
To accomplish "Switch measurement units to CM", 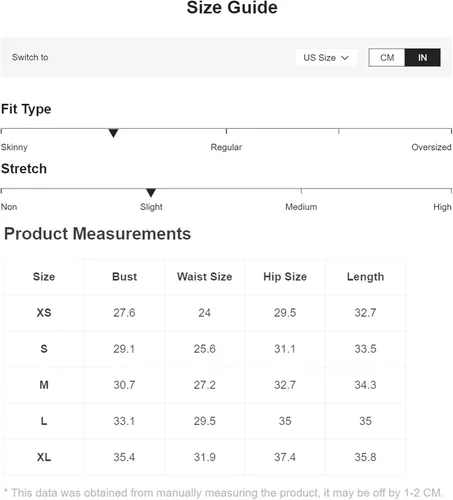I will coord(387,58).
